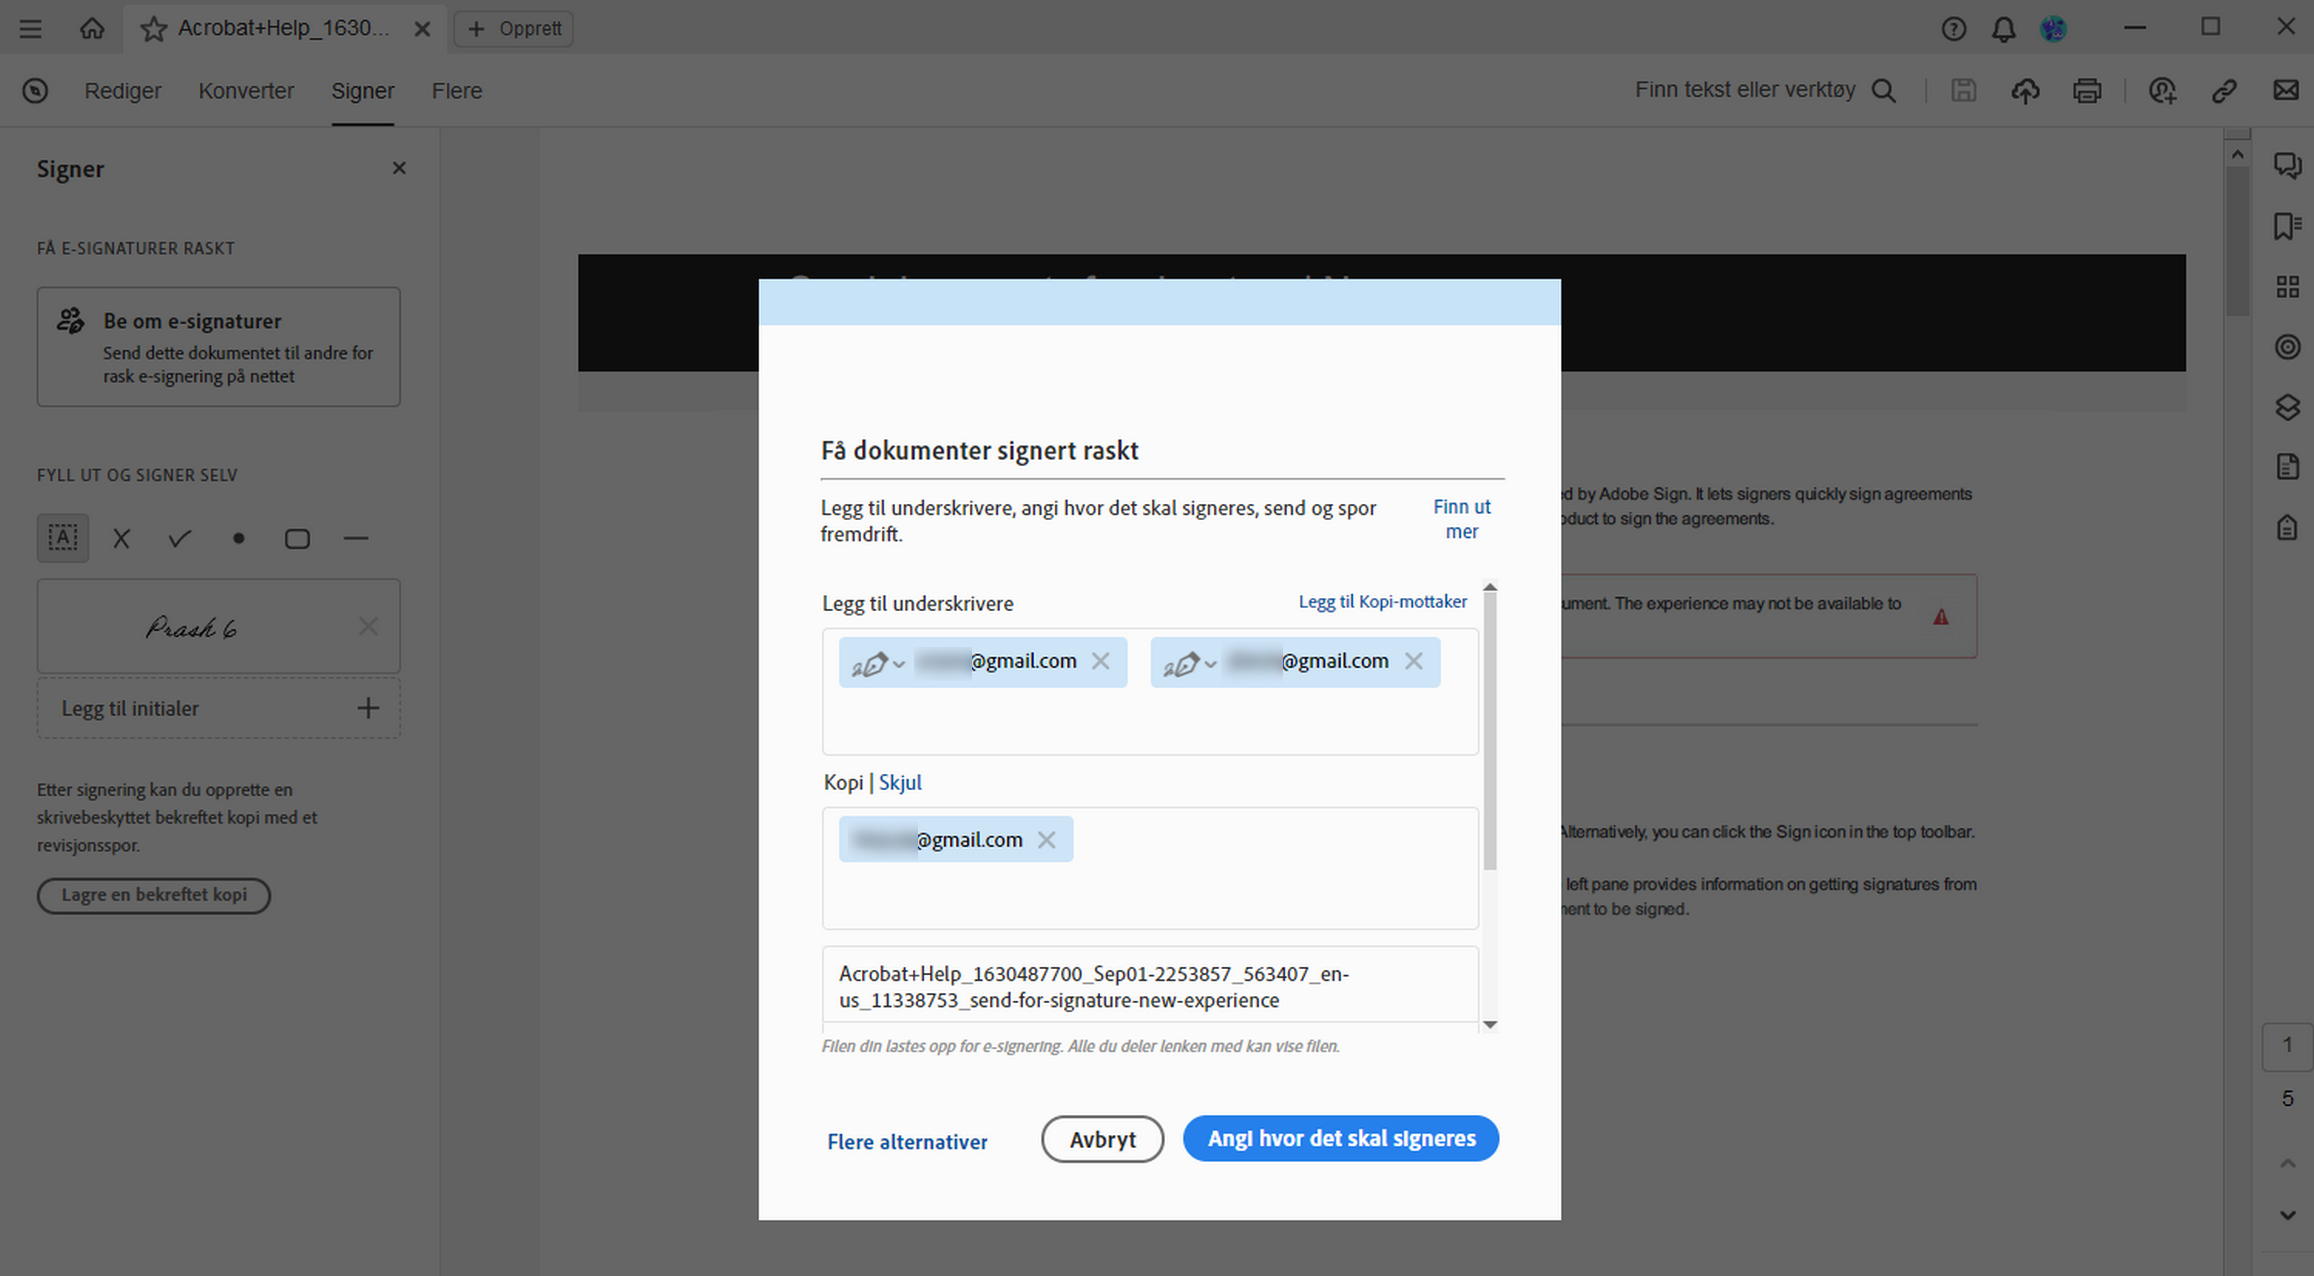Open the comments panel icon
Viewport: 2314px width, 1276px height.
pos(2286,165)
